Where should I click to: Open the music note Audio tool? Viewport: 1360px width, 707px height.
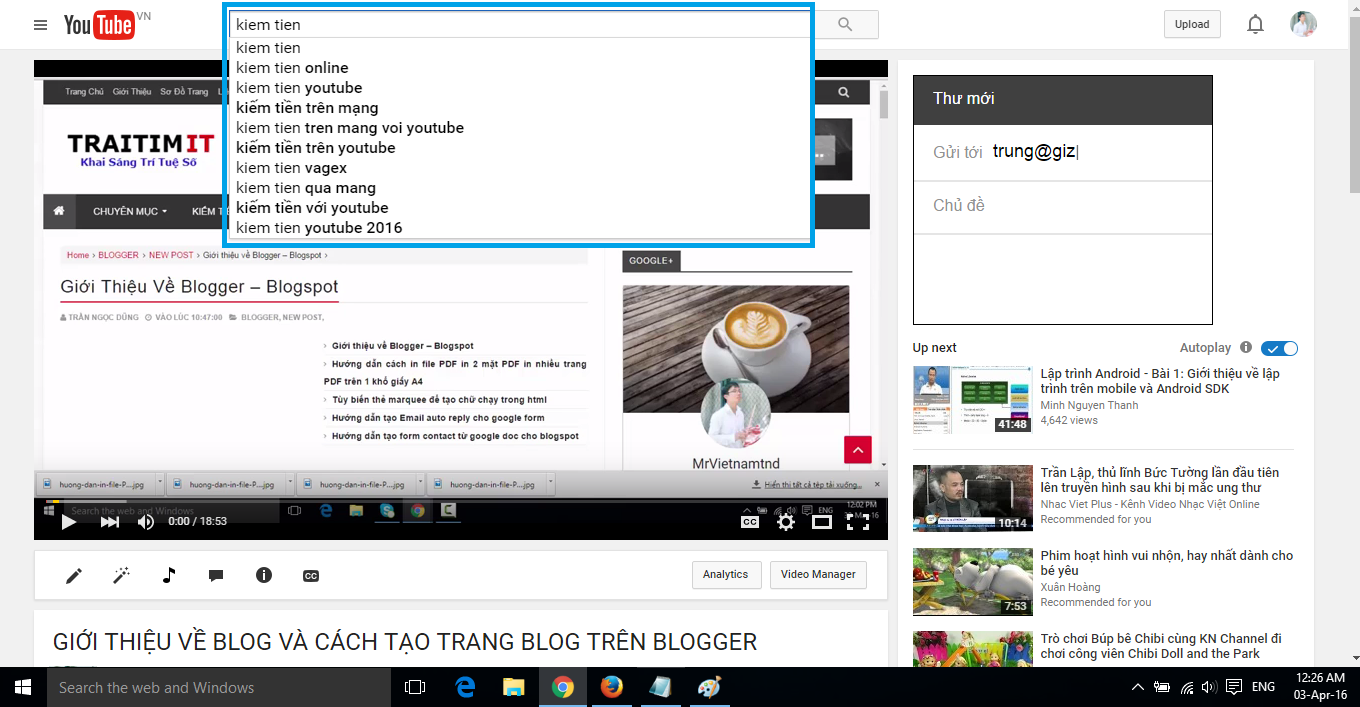[x=169, y=575]
